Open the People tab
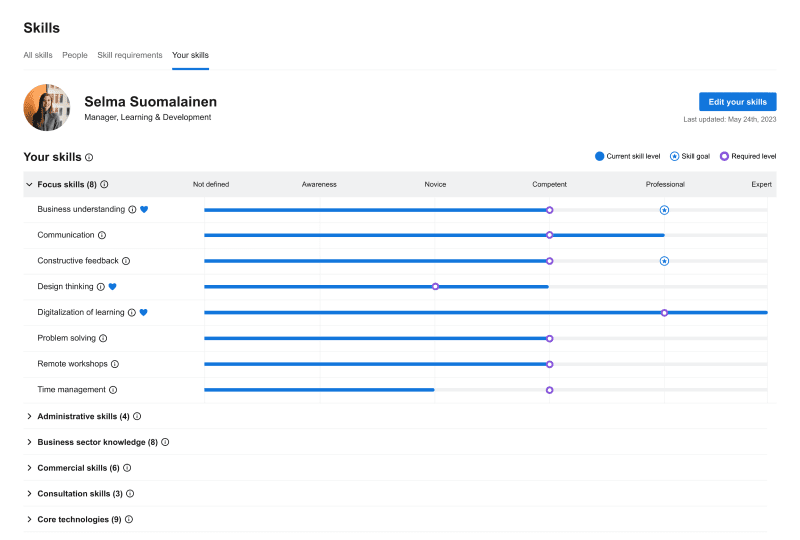 coord(75,55)
